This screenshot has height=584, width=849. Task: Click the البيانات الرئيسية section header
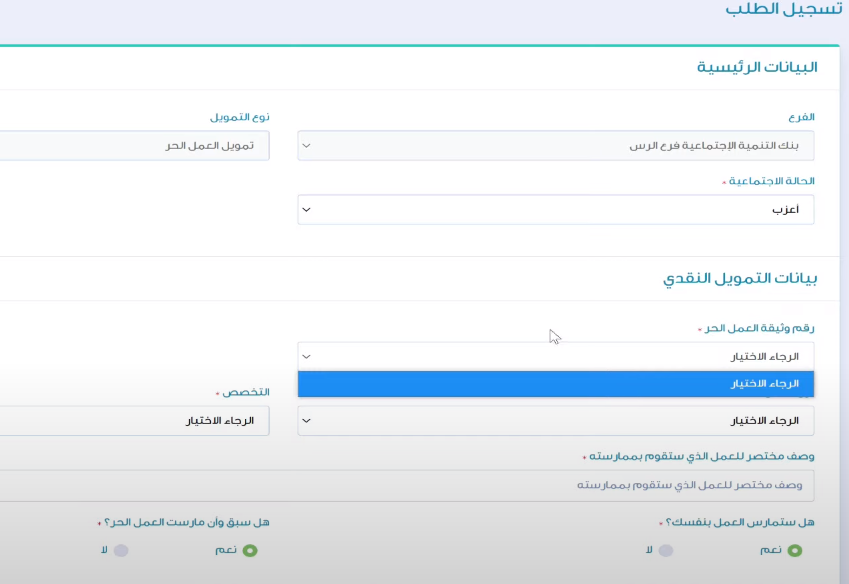(x=757, y=67)
